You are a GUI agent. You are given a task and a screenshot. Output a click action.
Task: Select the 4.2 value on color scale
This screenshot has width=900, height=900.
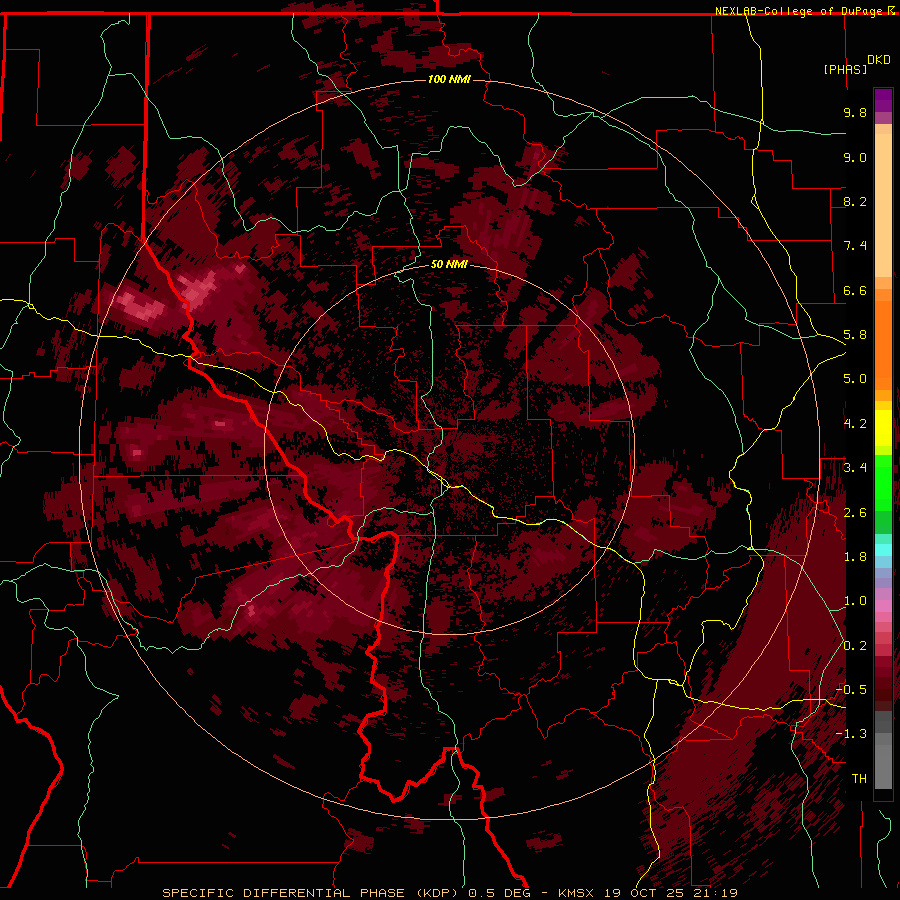point(855,424)
